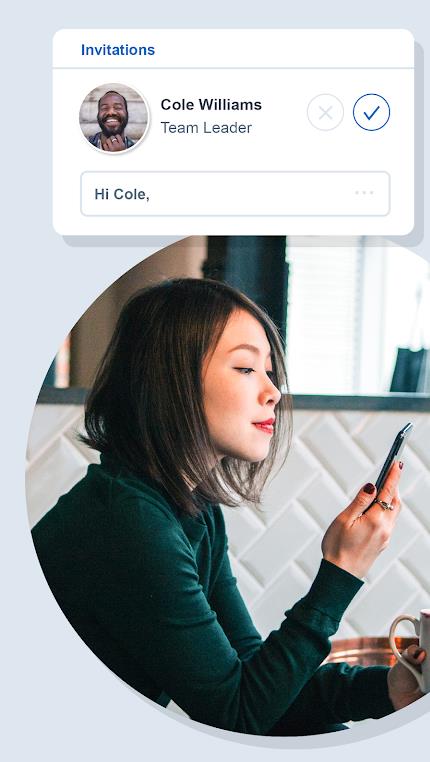The width and height of the screenshot is (430, 762).
Task: Open the Invitations tab header
Action: tap(118, 50)
